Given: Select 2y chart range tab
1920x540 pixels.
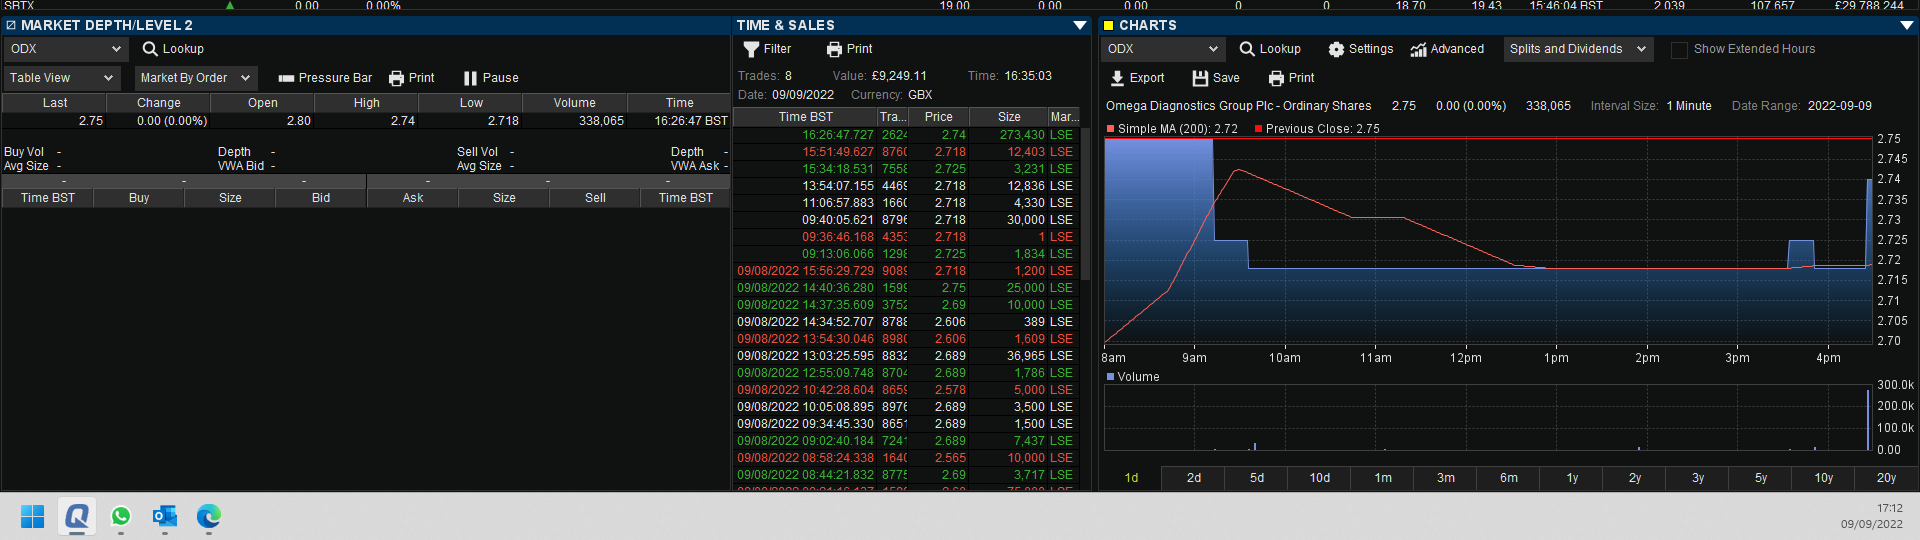Looking at the screenshot, I should tap(1635, 478).
